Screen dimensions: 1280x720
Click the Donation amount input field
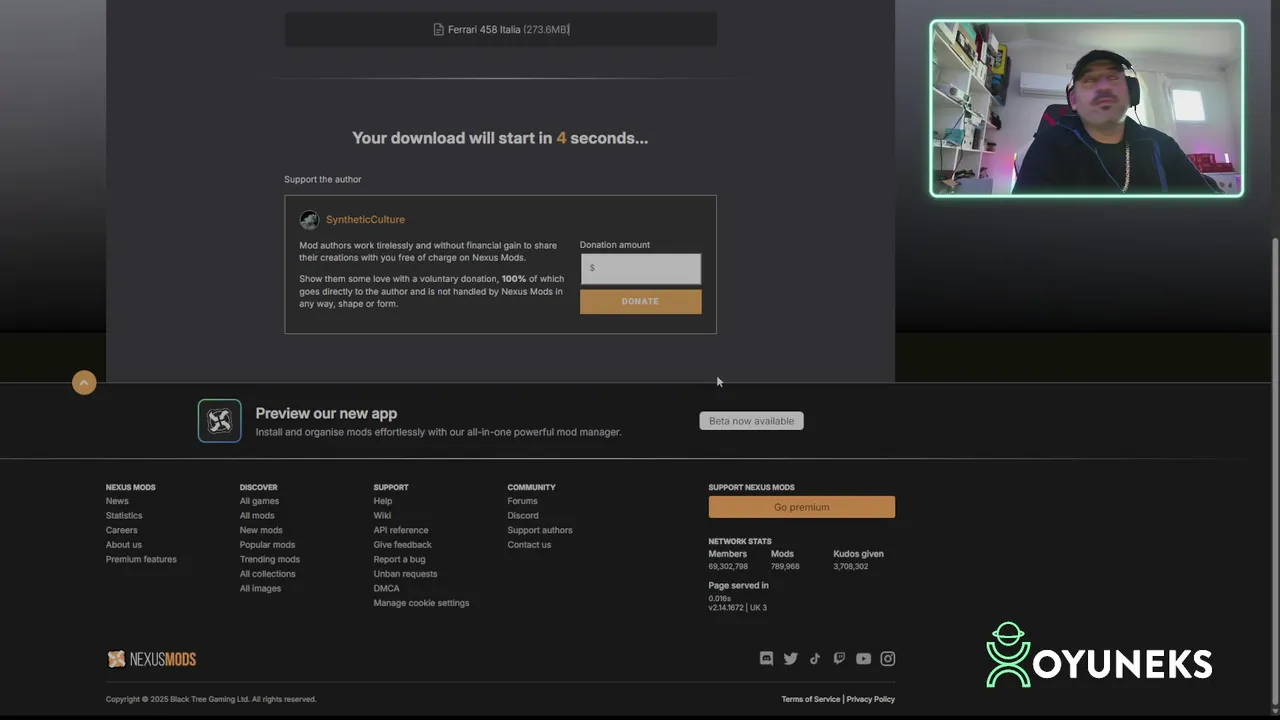coord(641,268)
